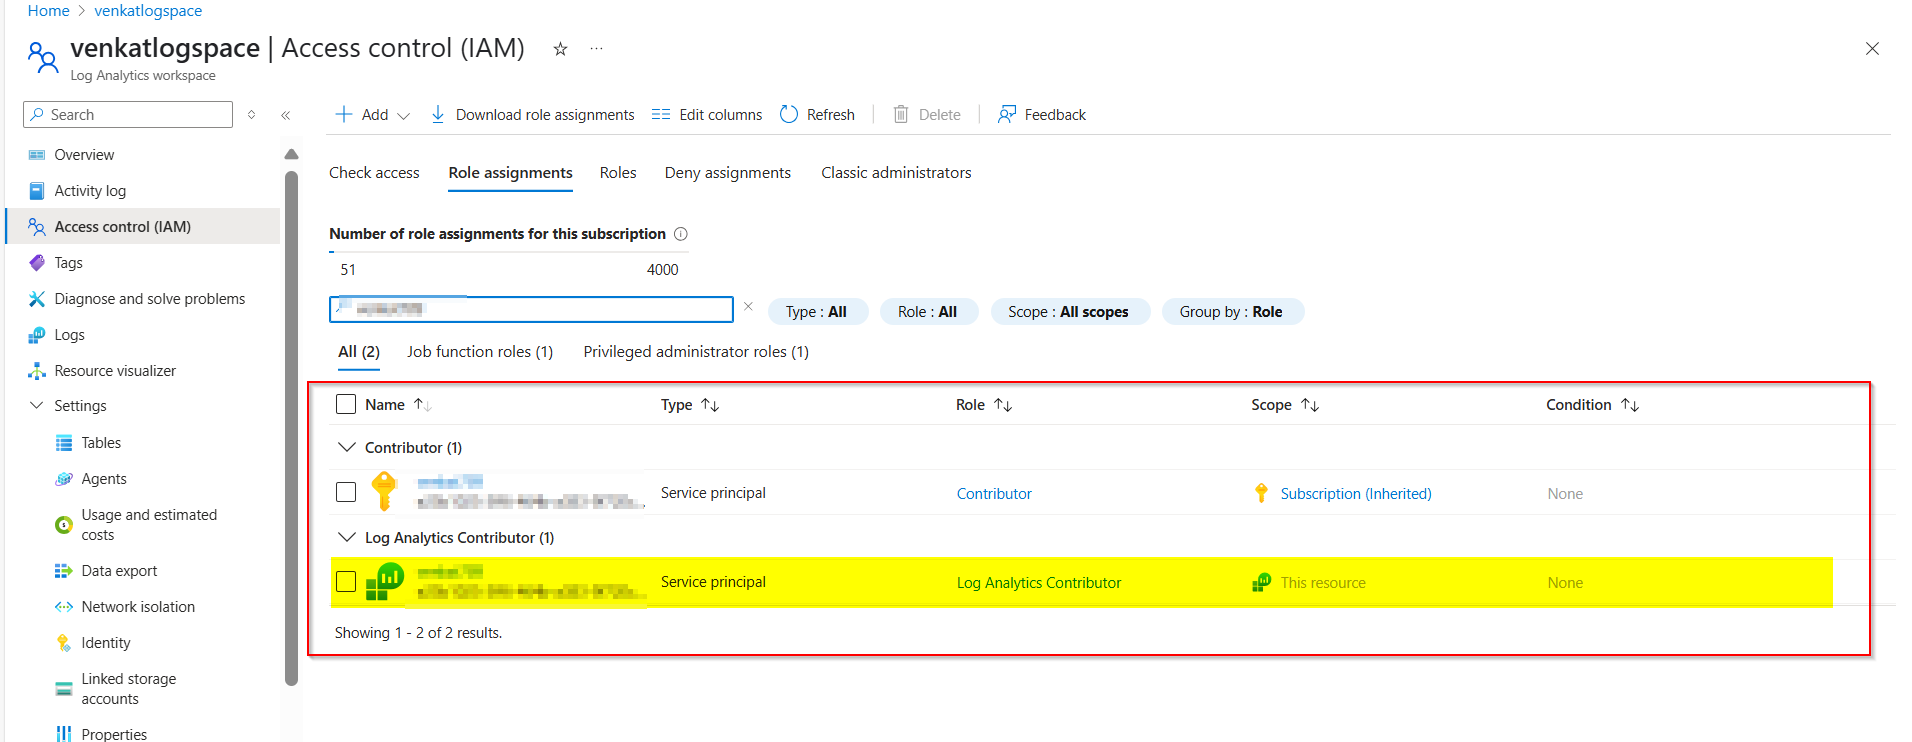1912x742 pixels.
Task: Collapse the left menu with double chevron
Action: (x=286, y=115)
